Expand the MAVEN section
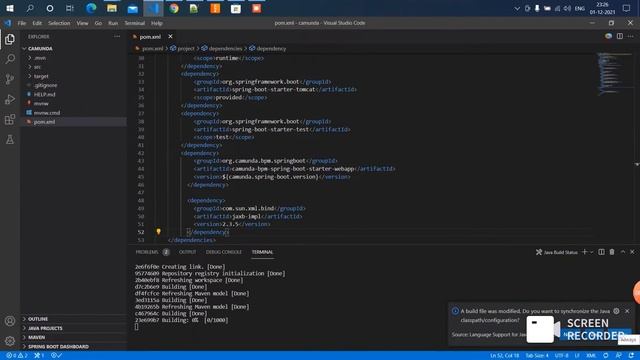640x360 pixels. pos(36,337)
